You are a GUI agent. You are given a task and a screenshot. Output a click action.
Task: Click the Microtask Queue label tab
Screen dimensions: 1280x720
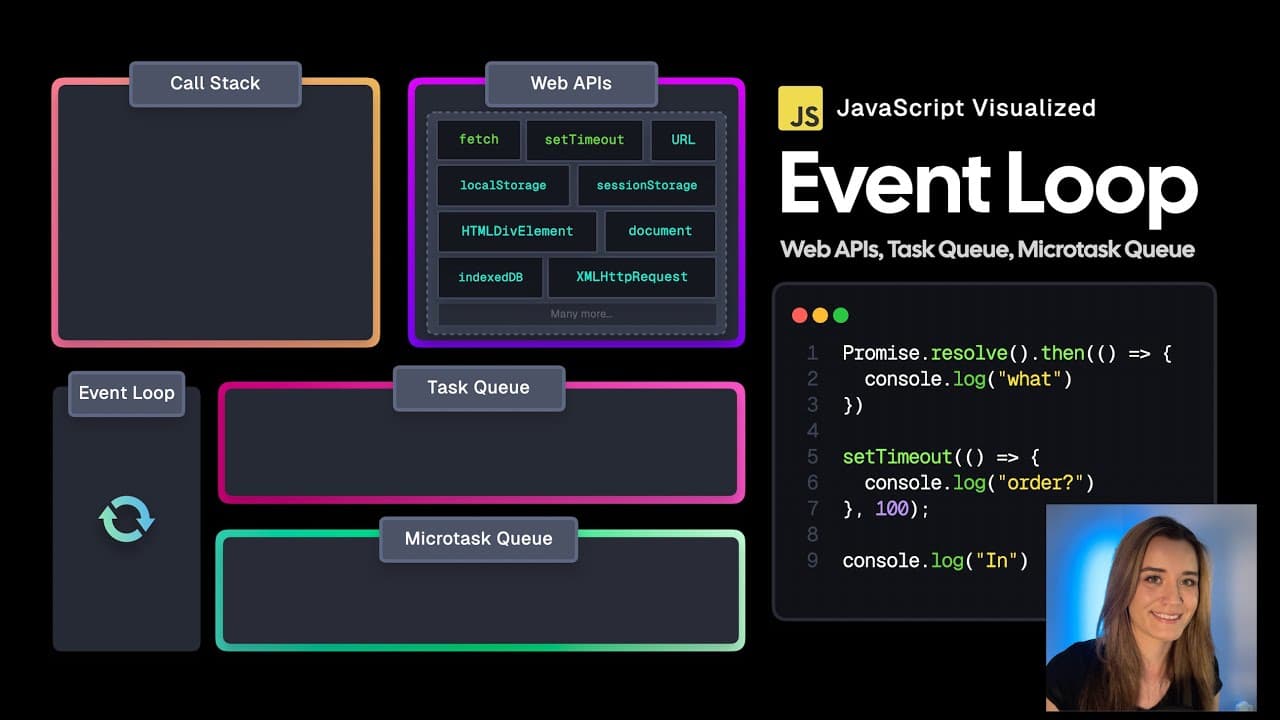(x=479, y=539)
